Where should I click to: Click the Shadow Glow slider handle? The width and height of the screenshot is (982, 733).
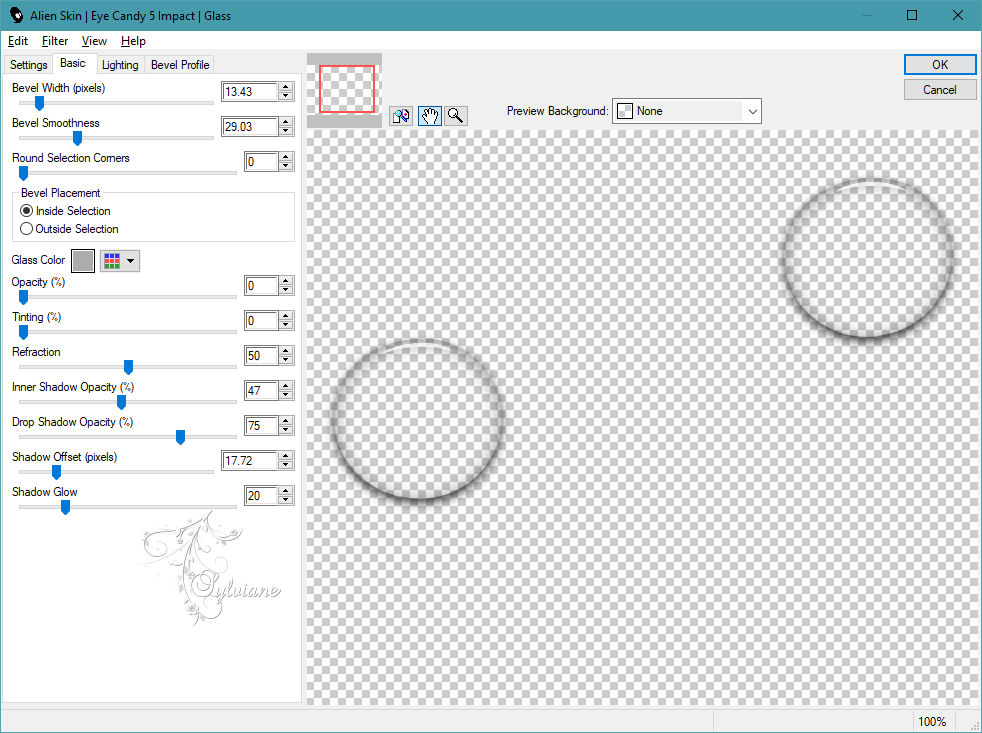pyautogui.click(x=65, y=507)
